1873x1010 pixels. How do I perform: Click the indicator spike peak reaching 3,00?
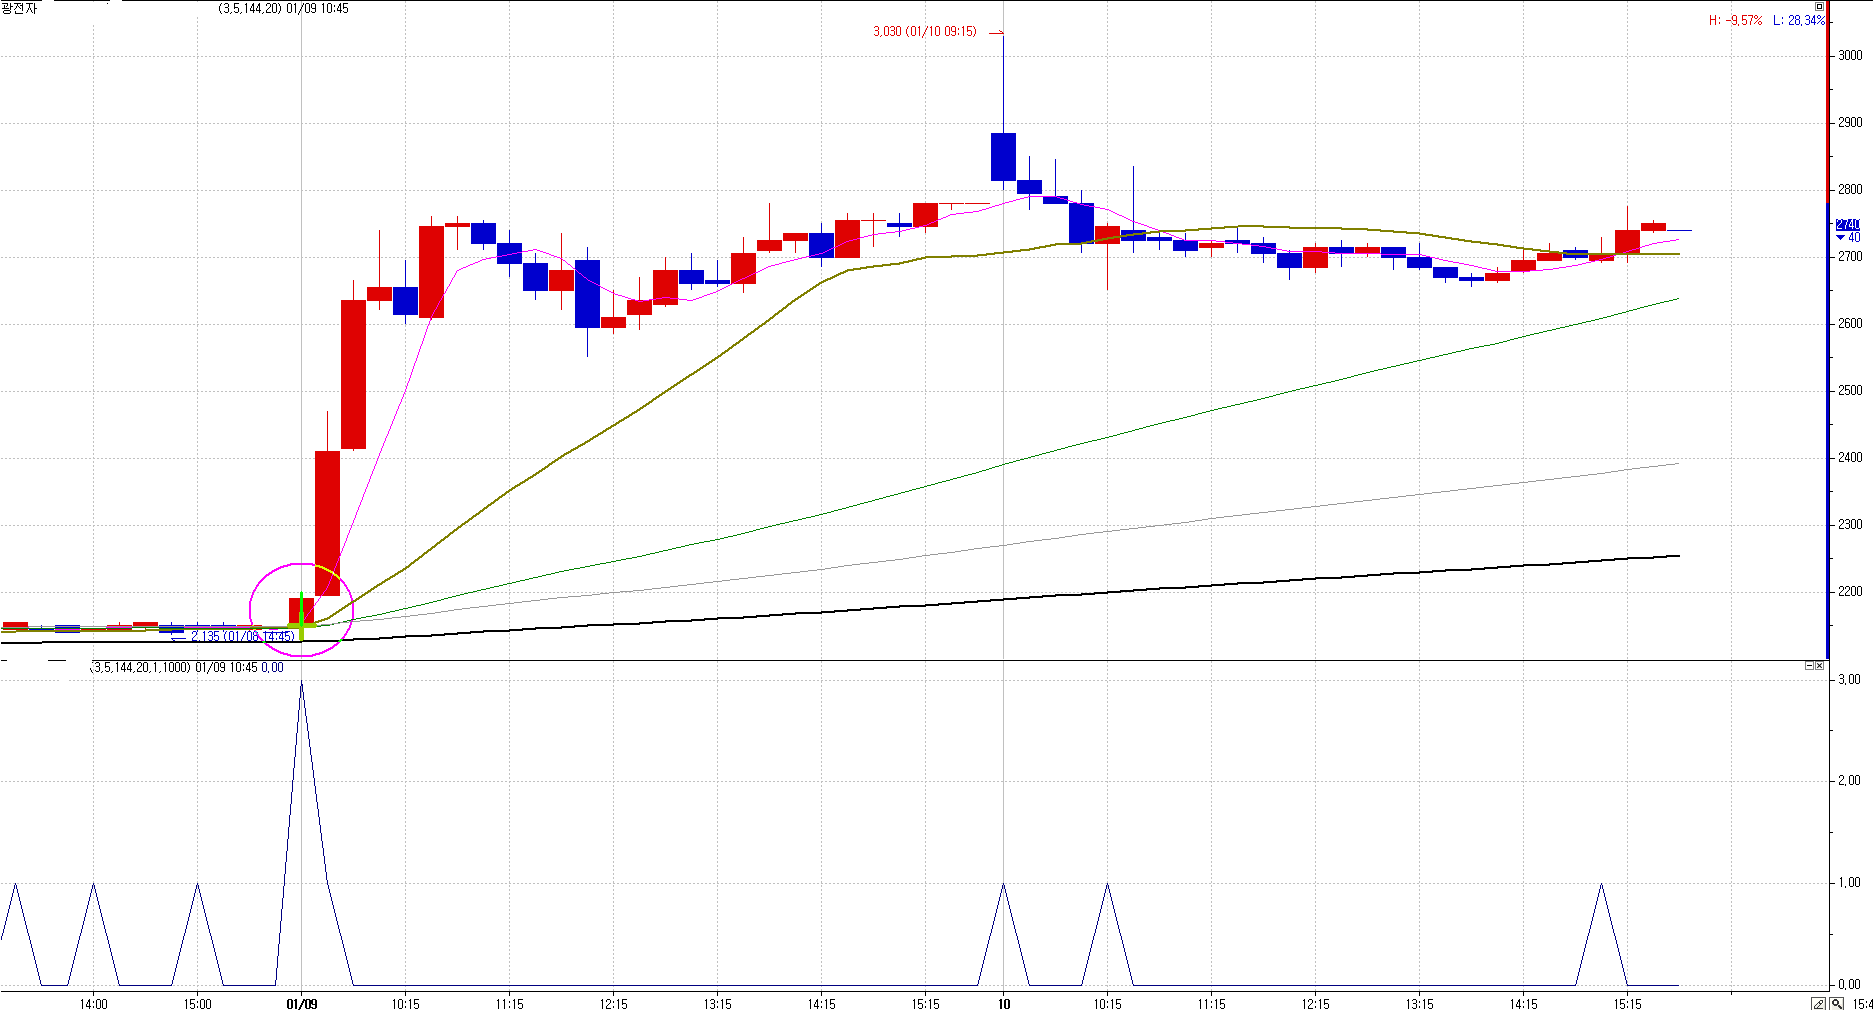(301, 682)
